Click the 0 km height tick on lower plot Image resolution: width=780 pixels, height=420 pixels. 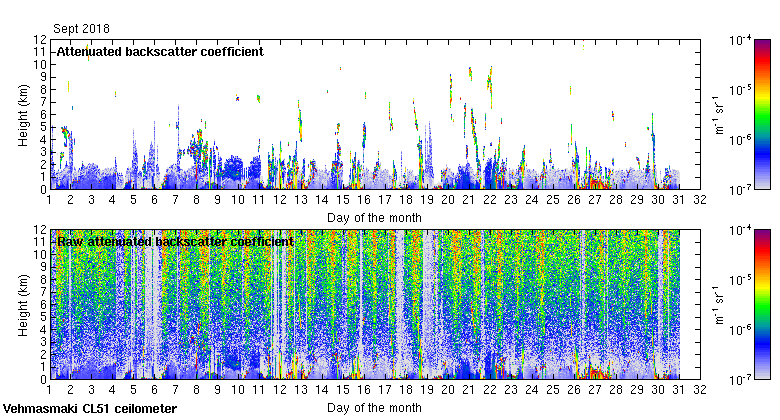click(x=43, y=379)
